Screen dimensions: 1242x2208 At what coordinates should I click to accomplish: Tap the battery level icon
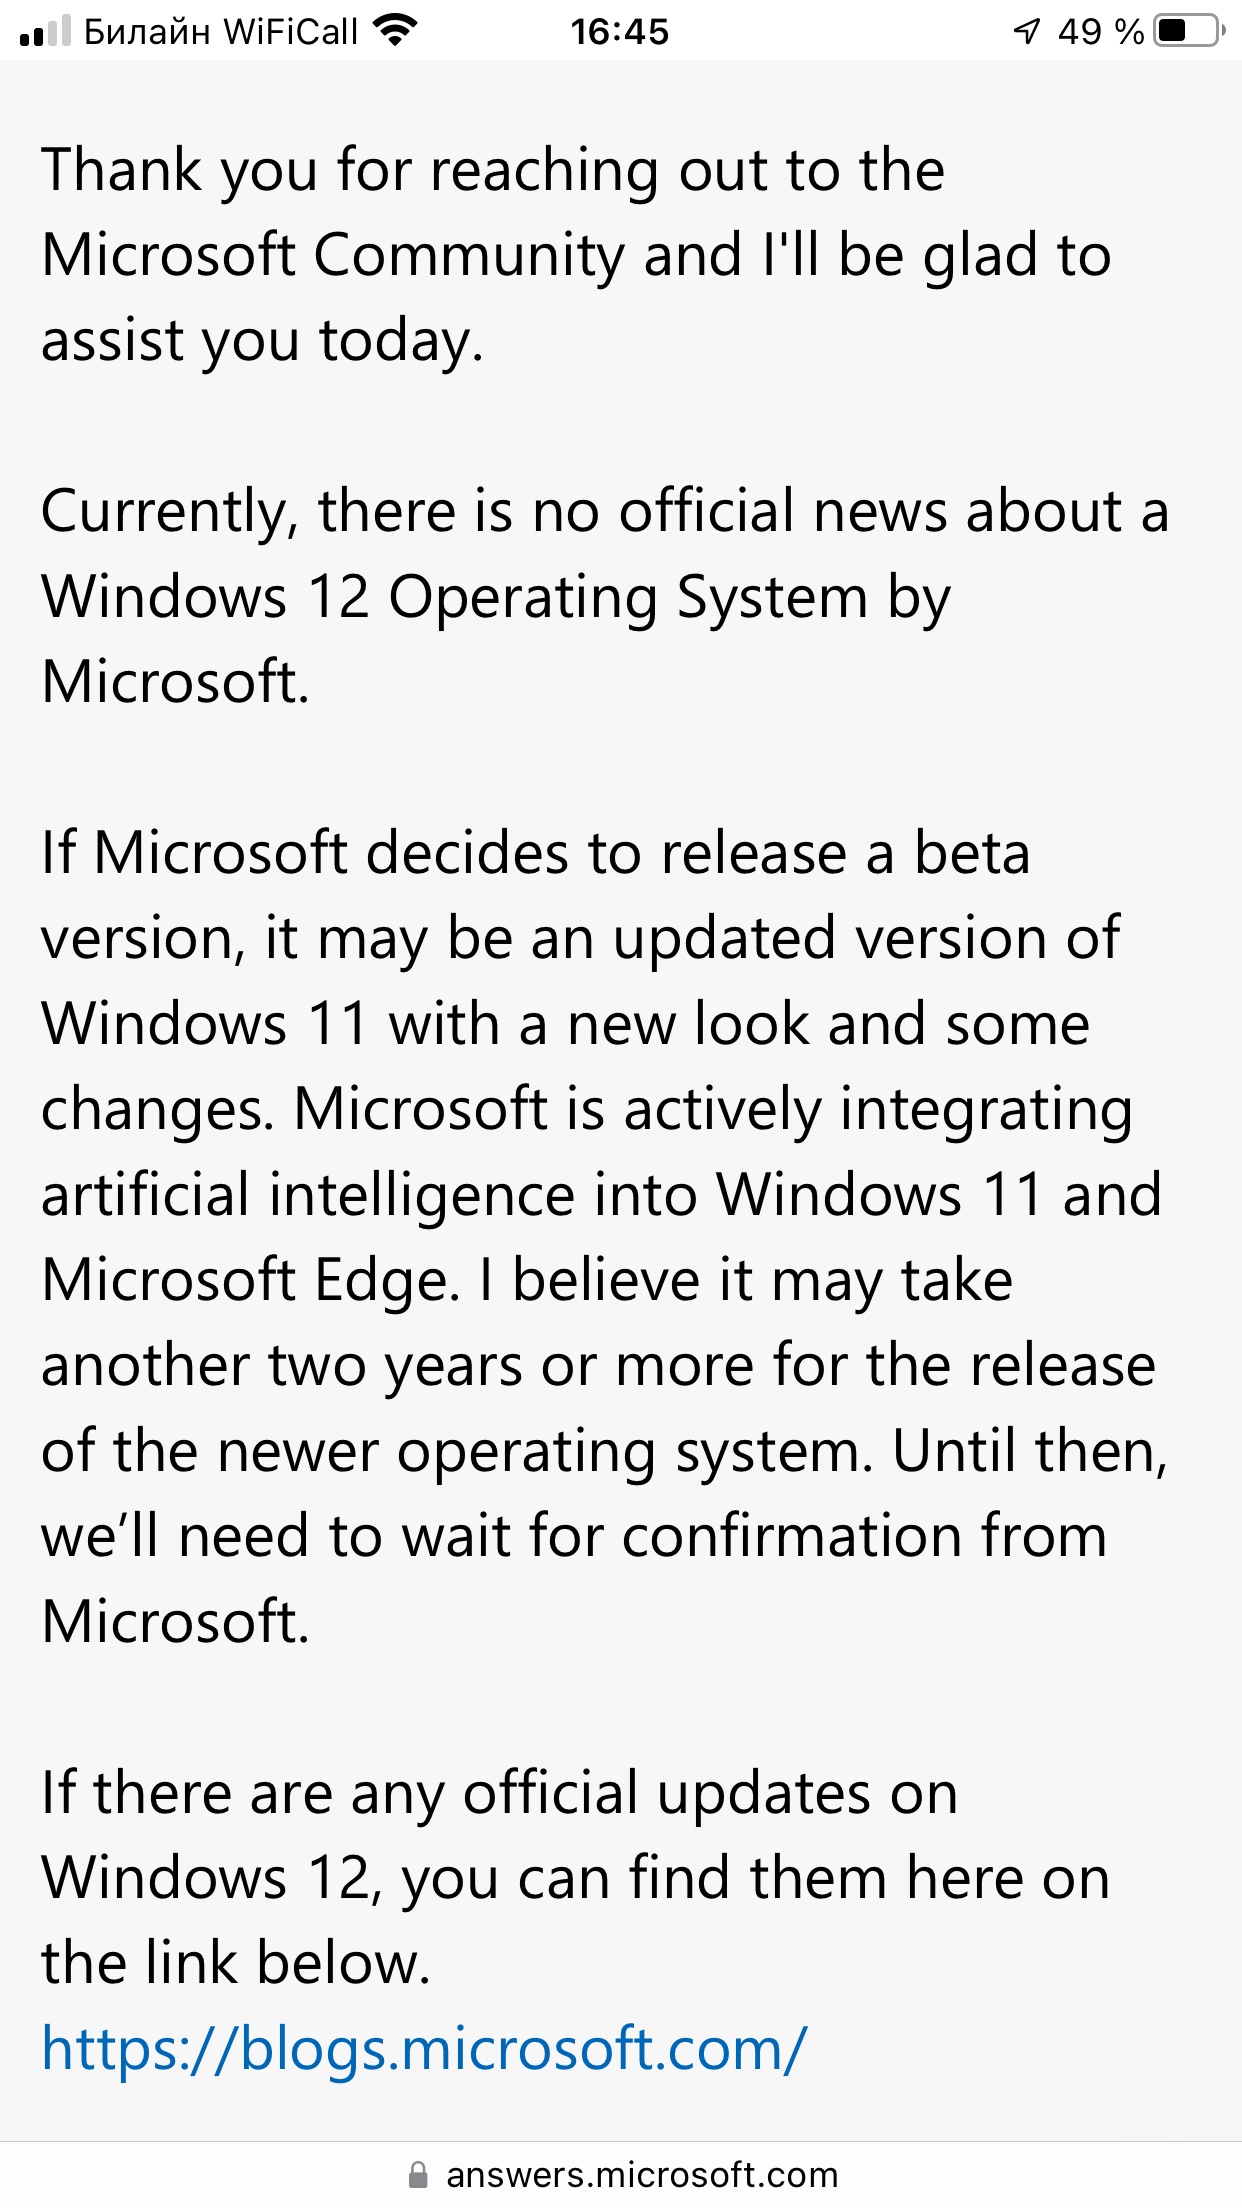1189,31
